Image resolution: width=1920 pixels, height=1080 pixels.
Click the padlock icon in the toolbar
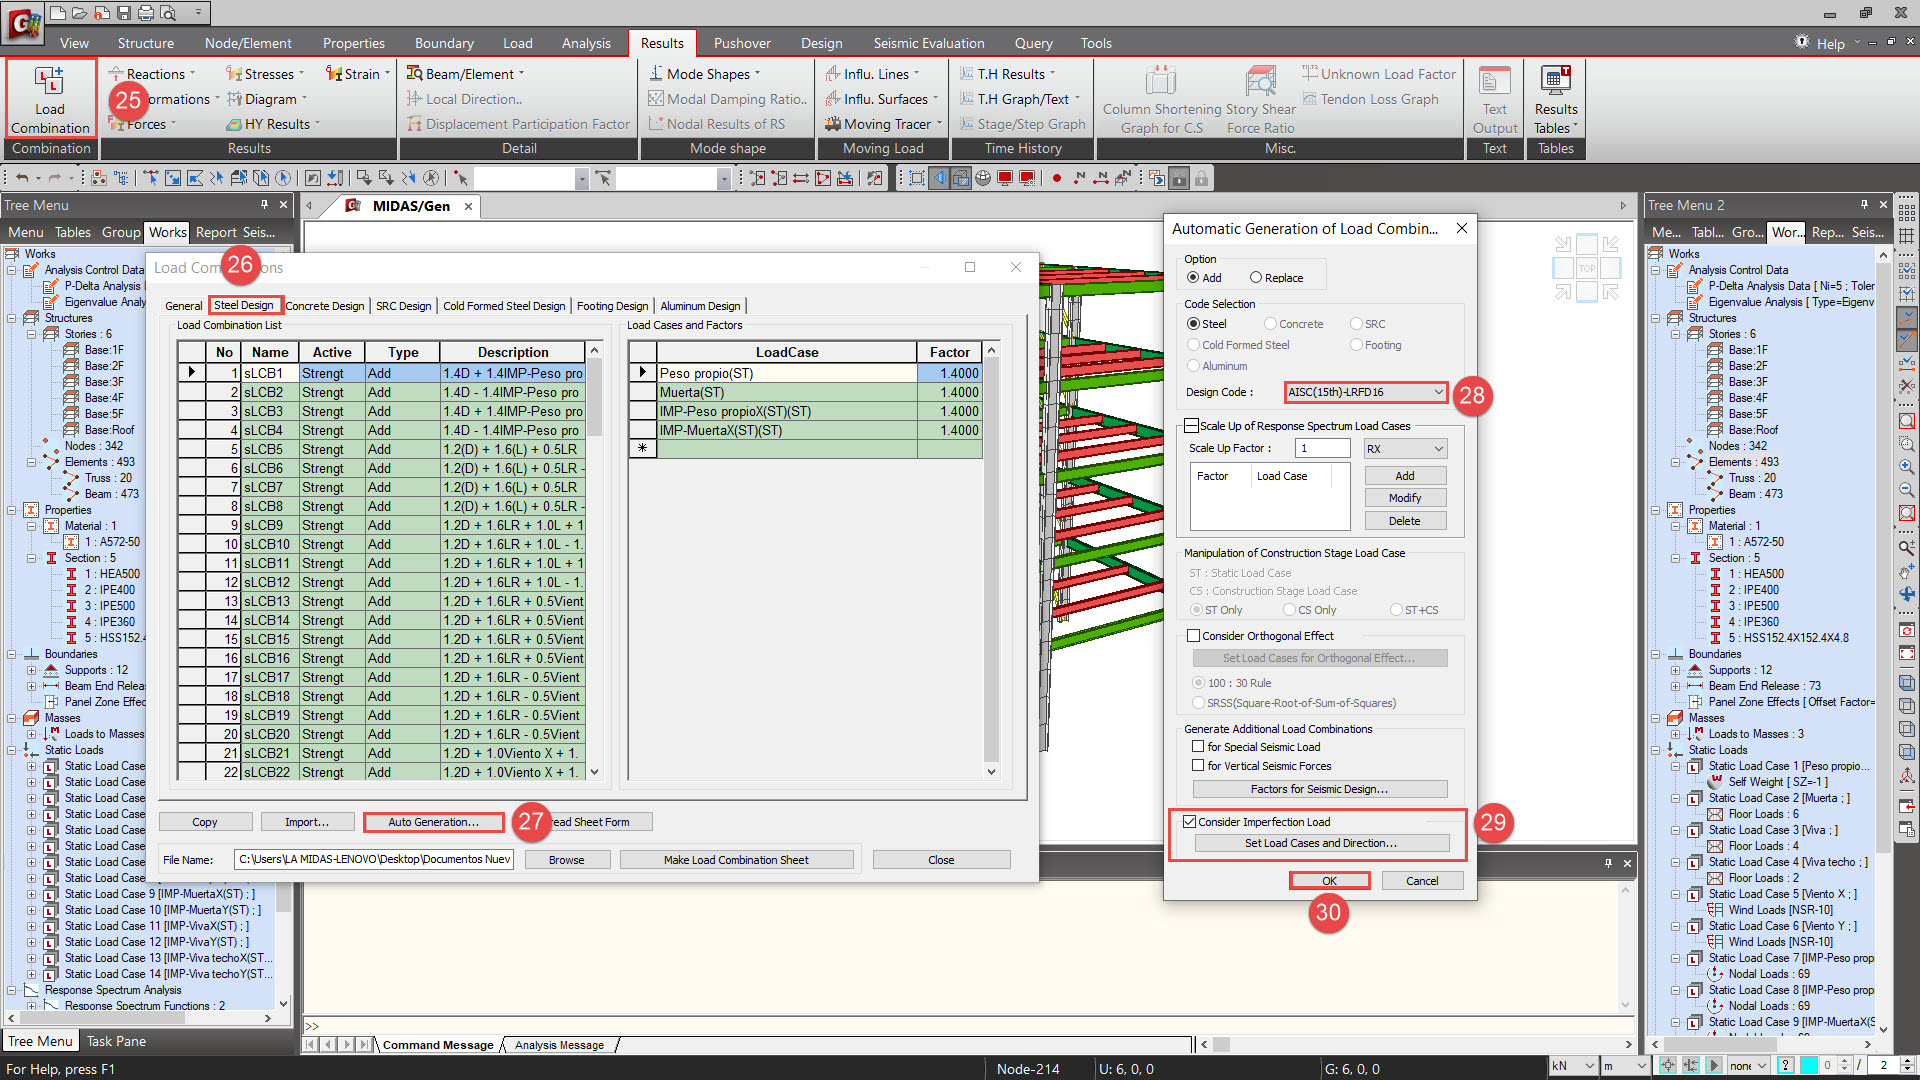click(1201, 178)
